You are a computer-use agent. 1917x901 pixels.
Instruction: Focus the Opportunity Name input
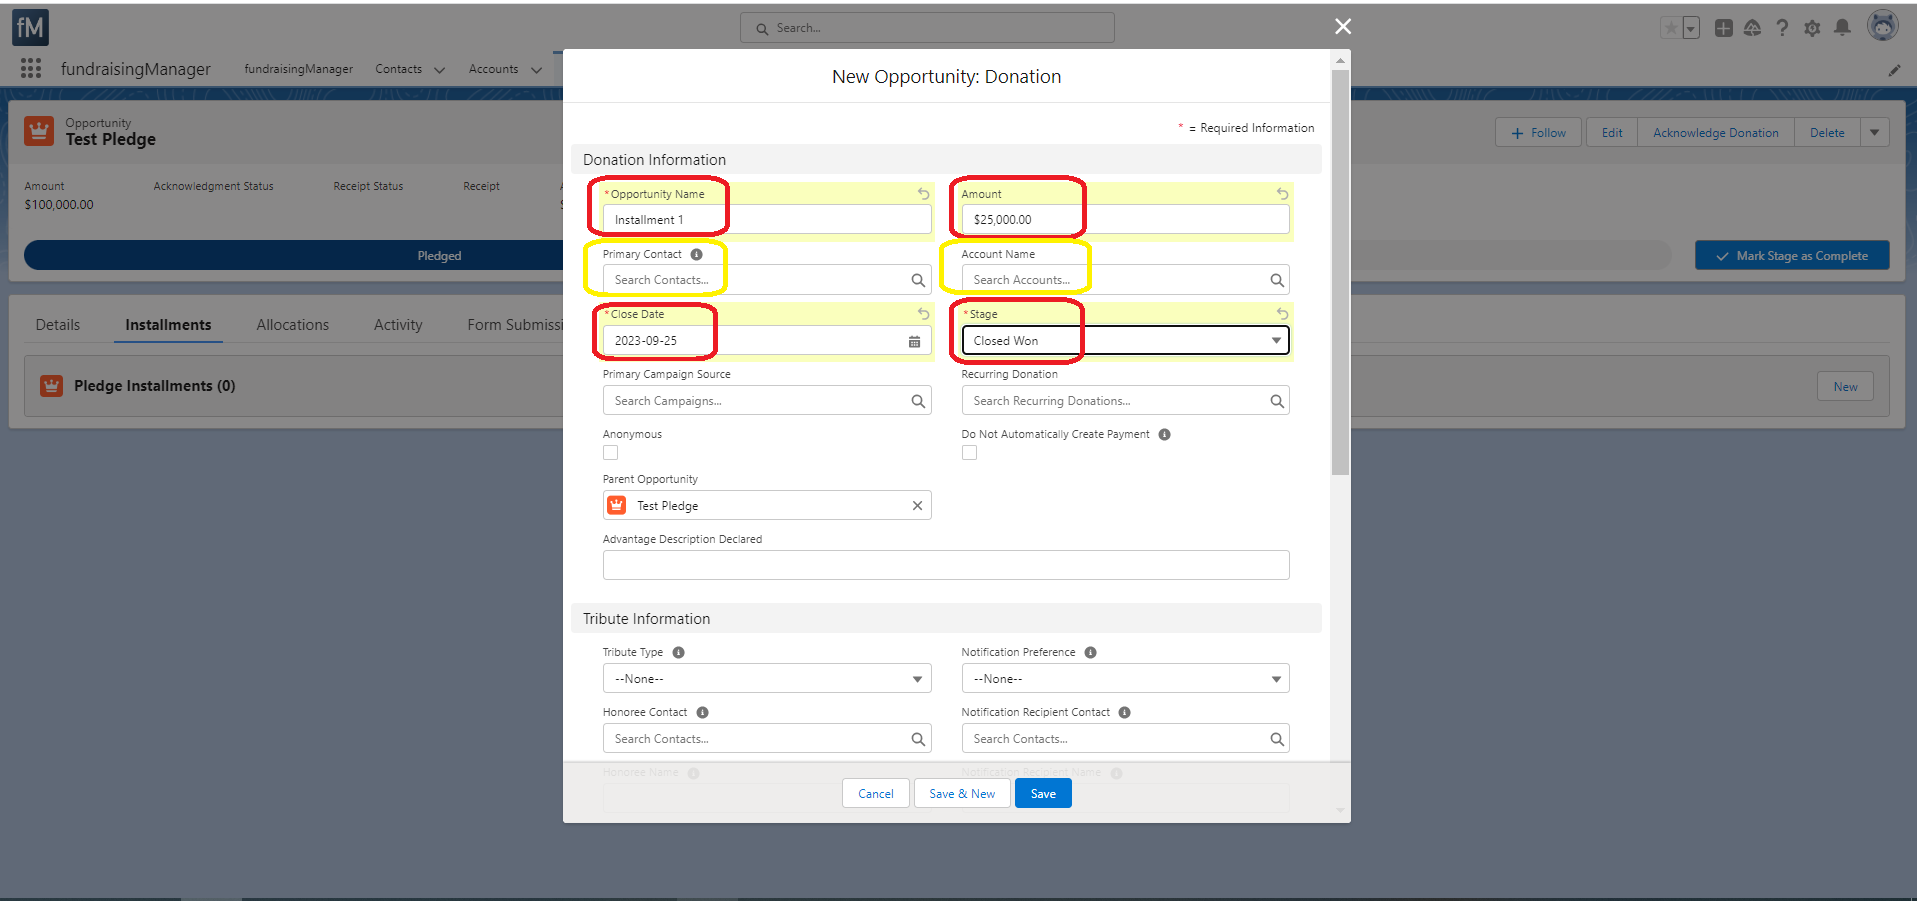click(x=767, y=219)
